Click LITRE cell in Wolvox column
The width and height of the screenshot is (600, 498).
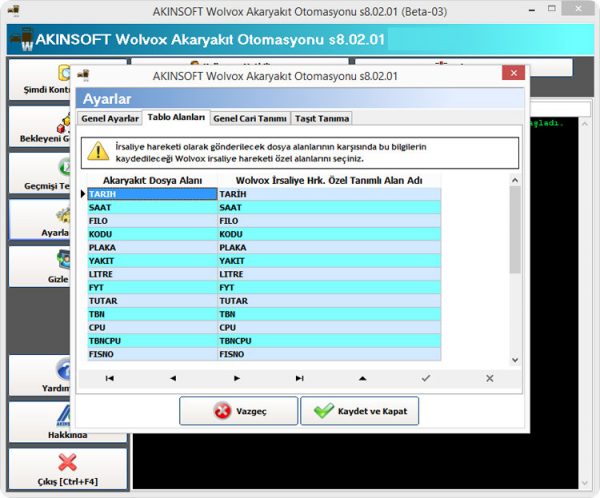(329, 274)
